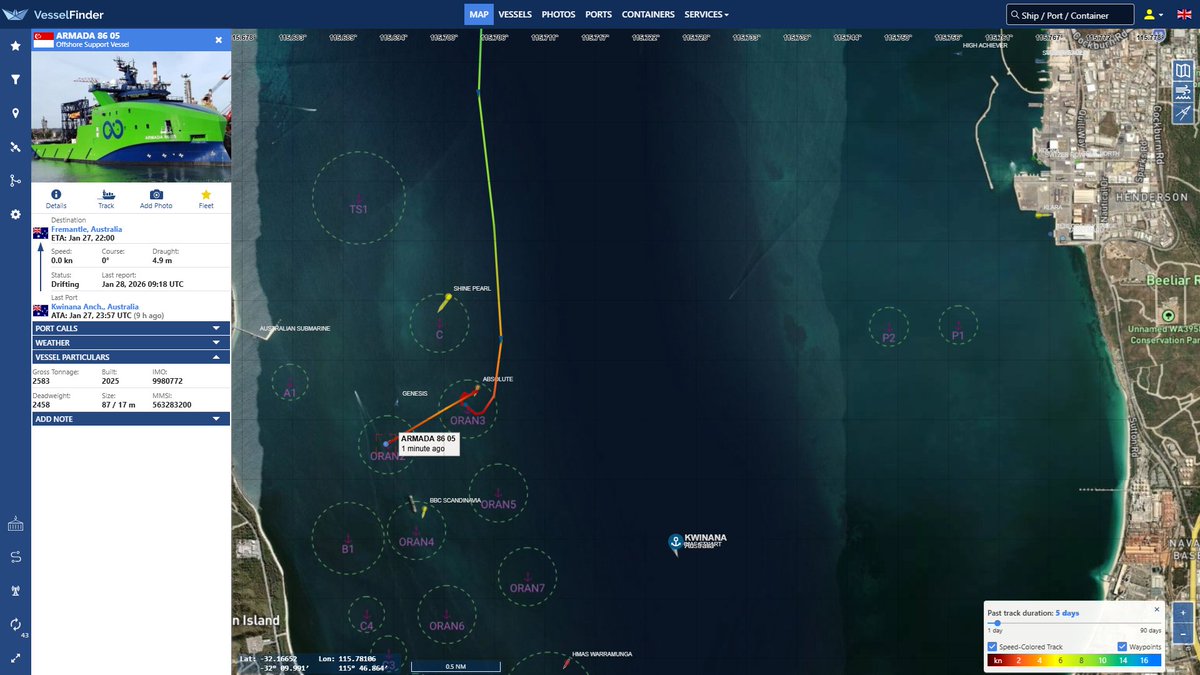Open the user account dropdown
Image resolution: width=1200 pixels, height=675 pixels.
coord(1153,14)
